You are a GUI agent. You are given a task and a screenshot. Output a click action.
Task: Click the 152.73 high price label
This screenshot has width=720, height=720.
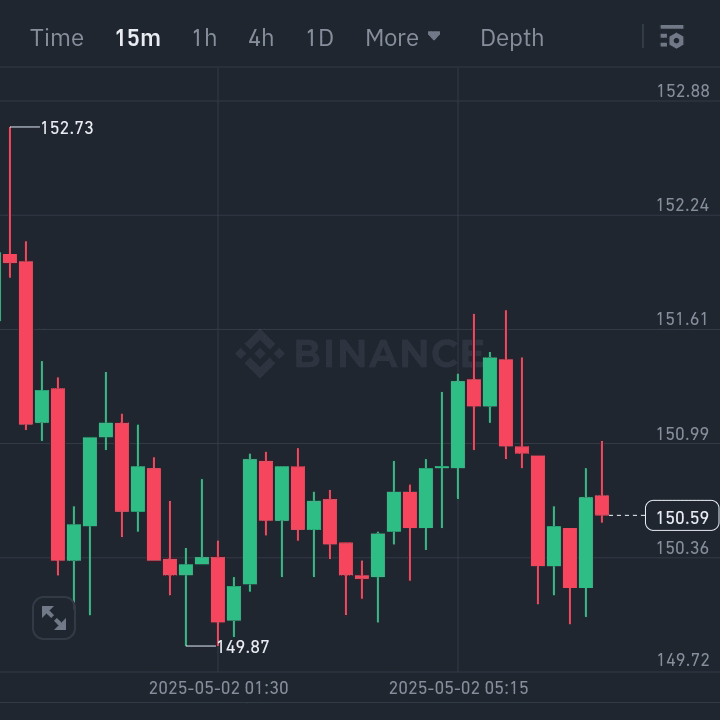pyautogui.click(x=66, y=128)
